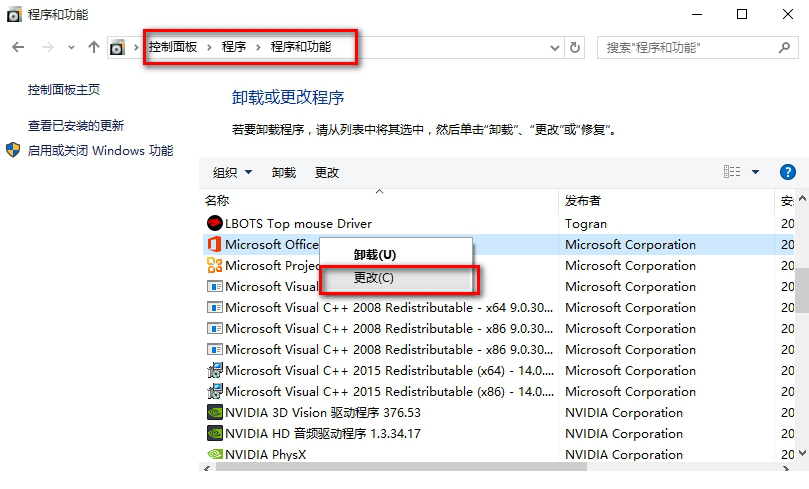This screenshot has height=489, width=809.
Task: Click 卸载 in the toolbar
Action: pyautogui.click(x=284, y=173)
